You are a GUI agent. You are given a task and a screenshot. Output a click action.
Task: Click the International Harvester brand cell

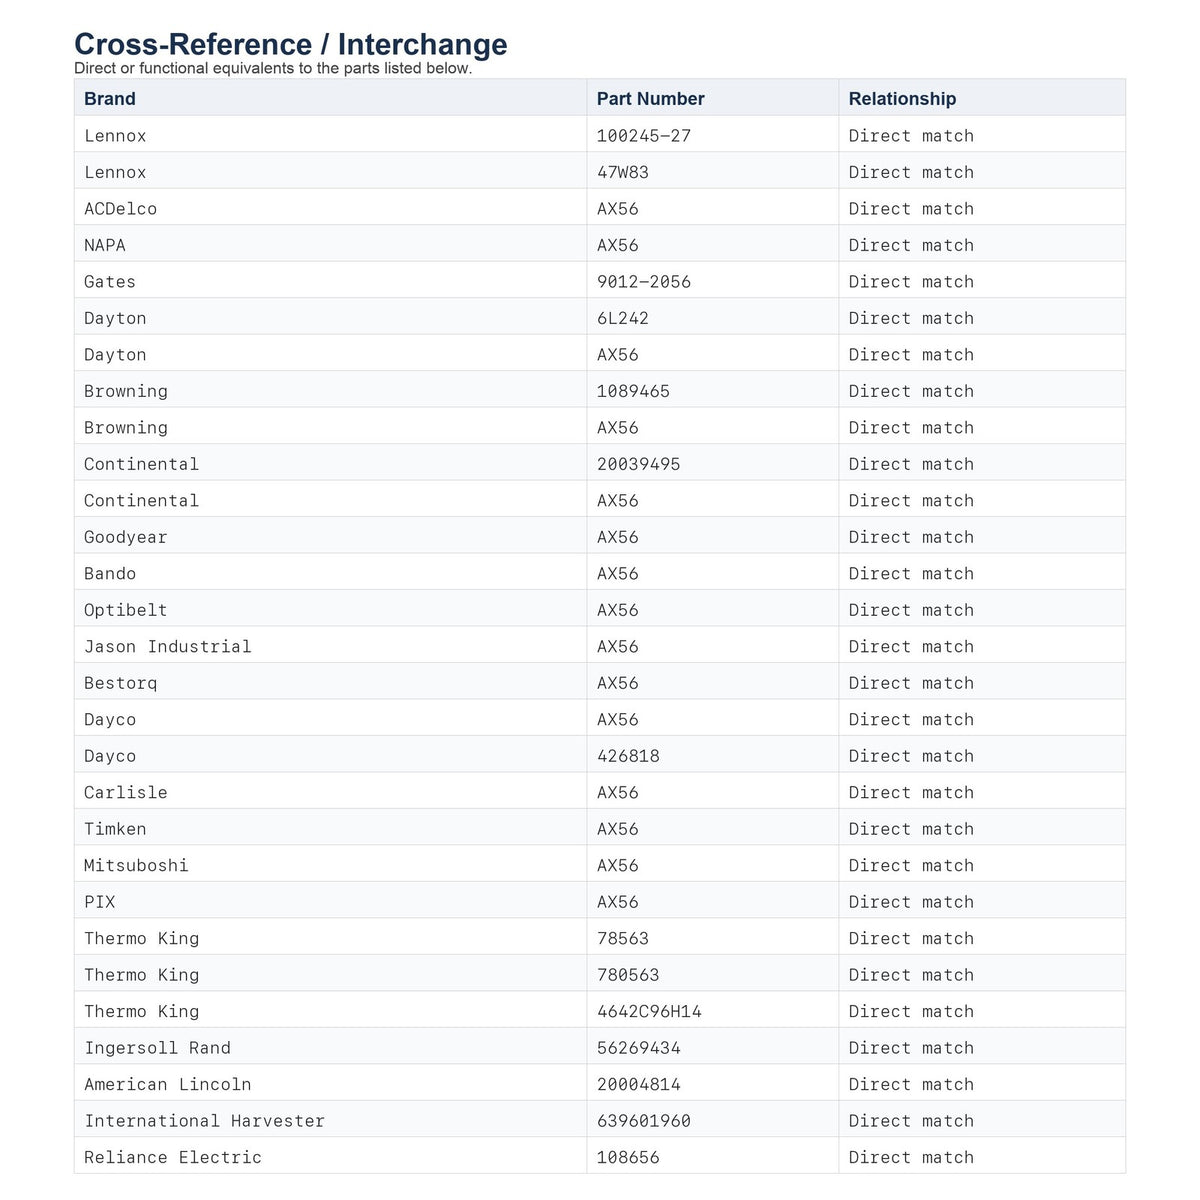330,1121
